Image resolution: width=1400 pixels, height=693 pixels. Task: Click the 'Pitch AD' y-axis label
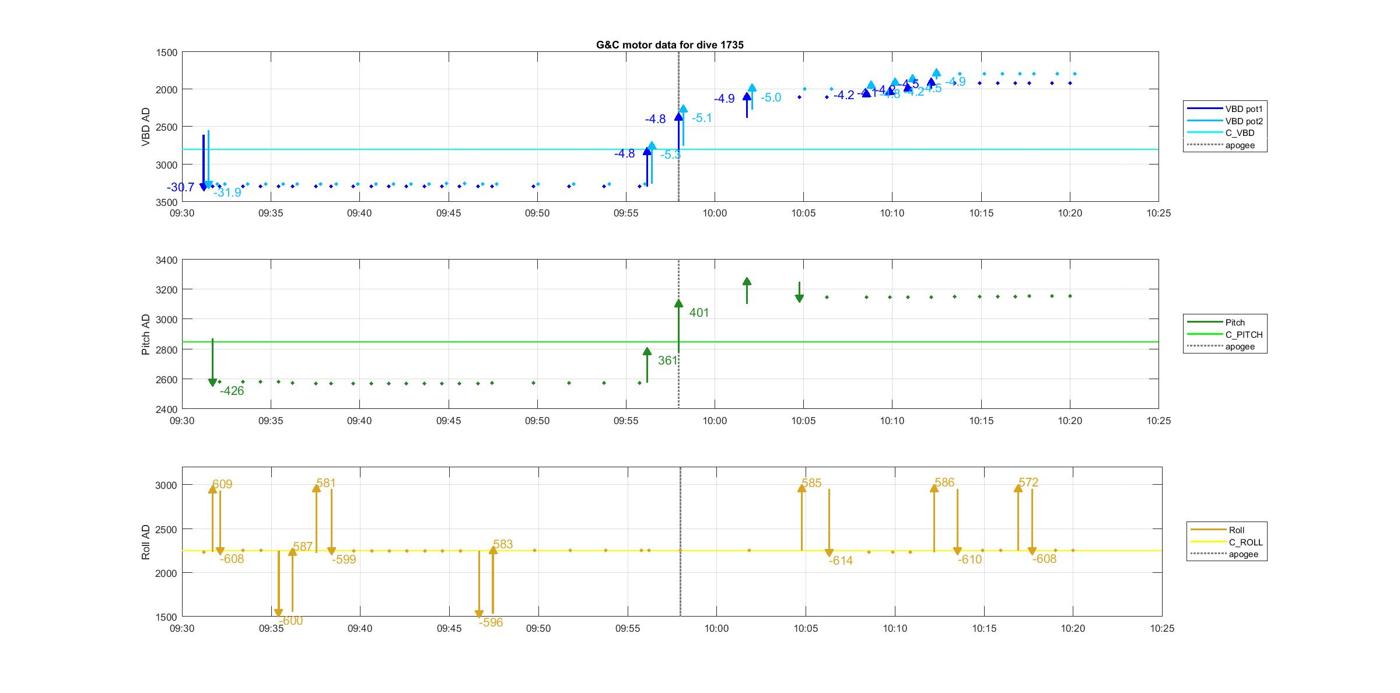[146, 335]
